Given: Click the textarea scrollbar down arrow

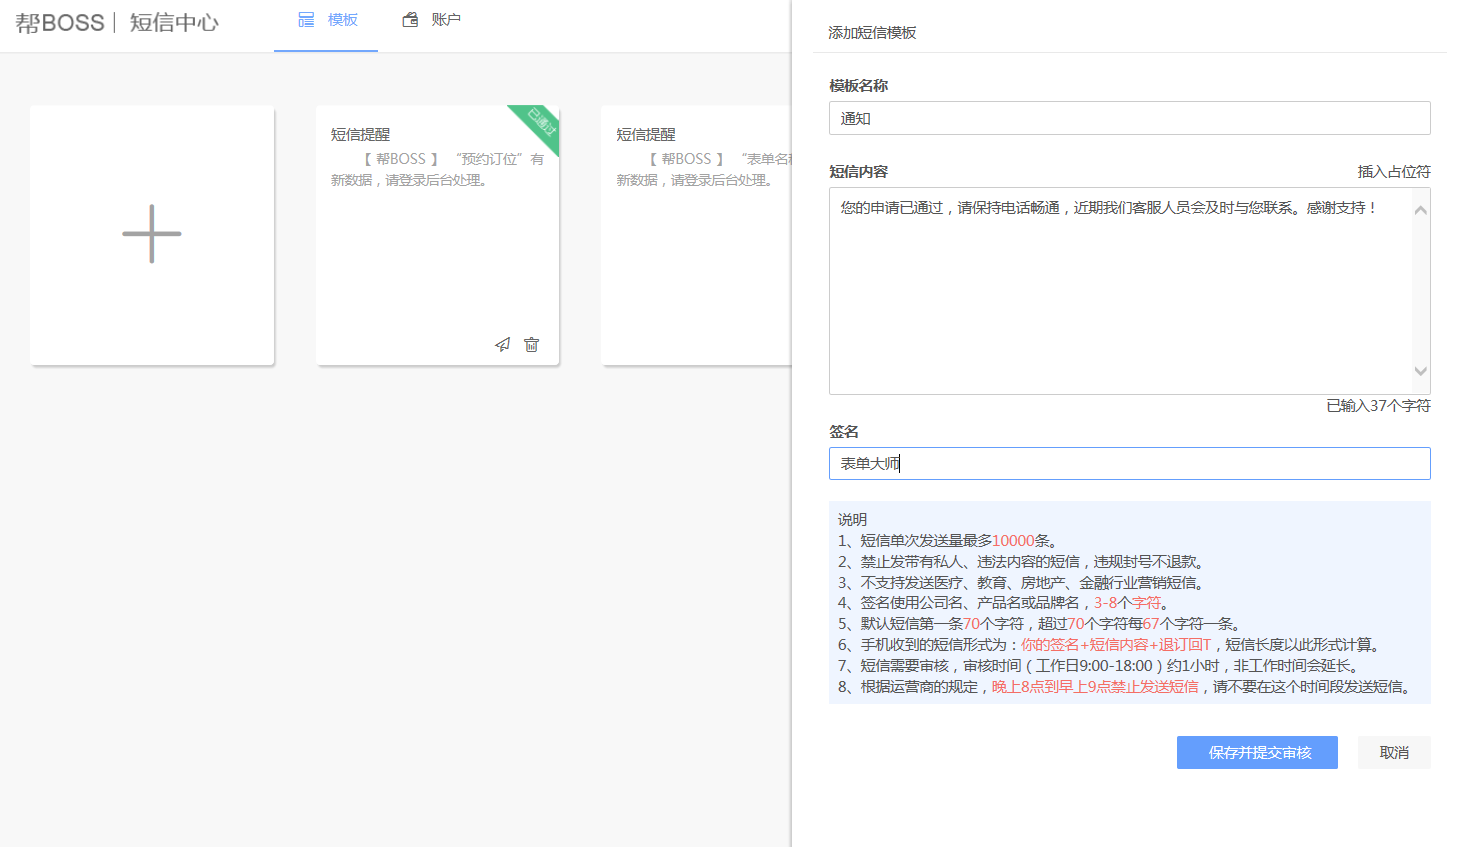Looking at the screenshot, I should click(x=1420, y=371).
